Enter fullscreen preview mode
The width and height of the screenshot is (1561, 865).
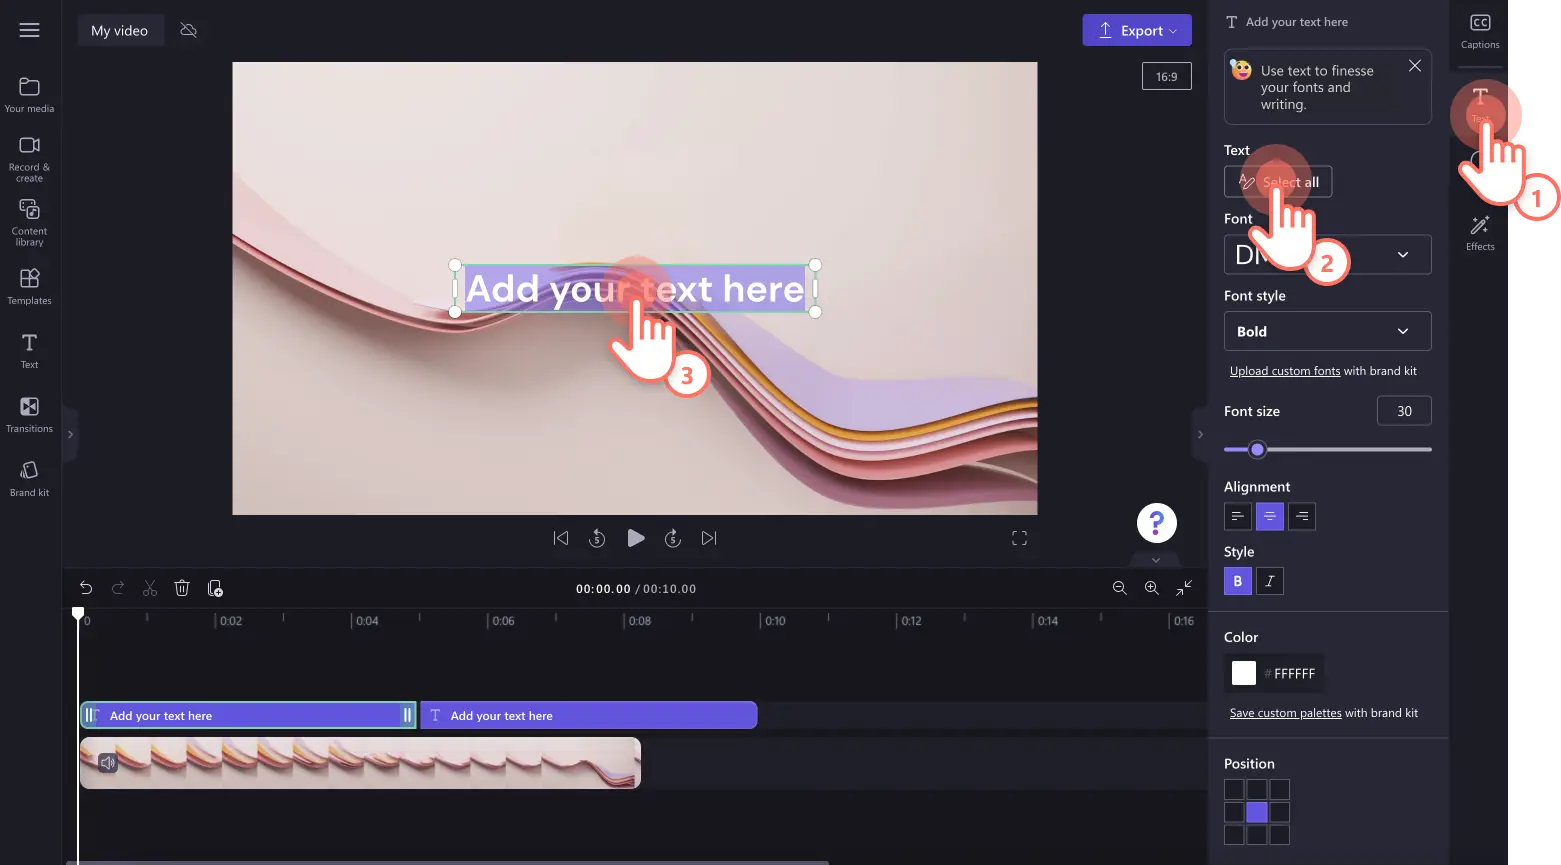(x=1019, y=538)
